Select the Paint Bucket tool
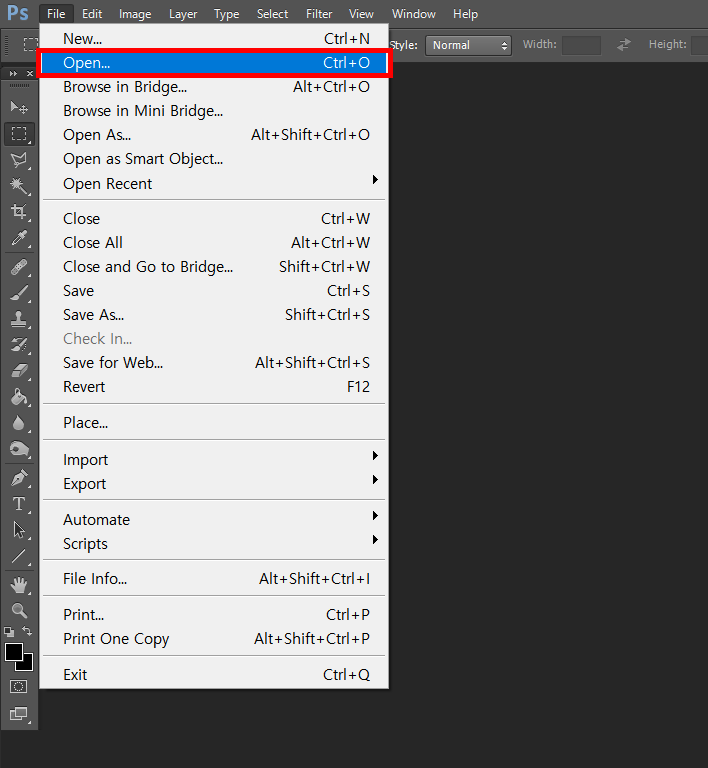 [x=19, y=397]
